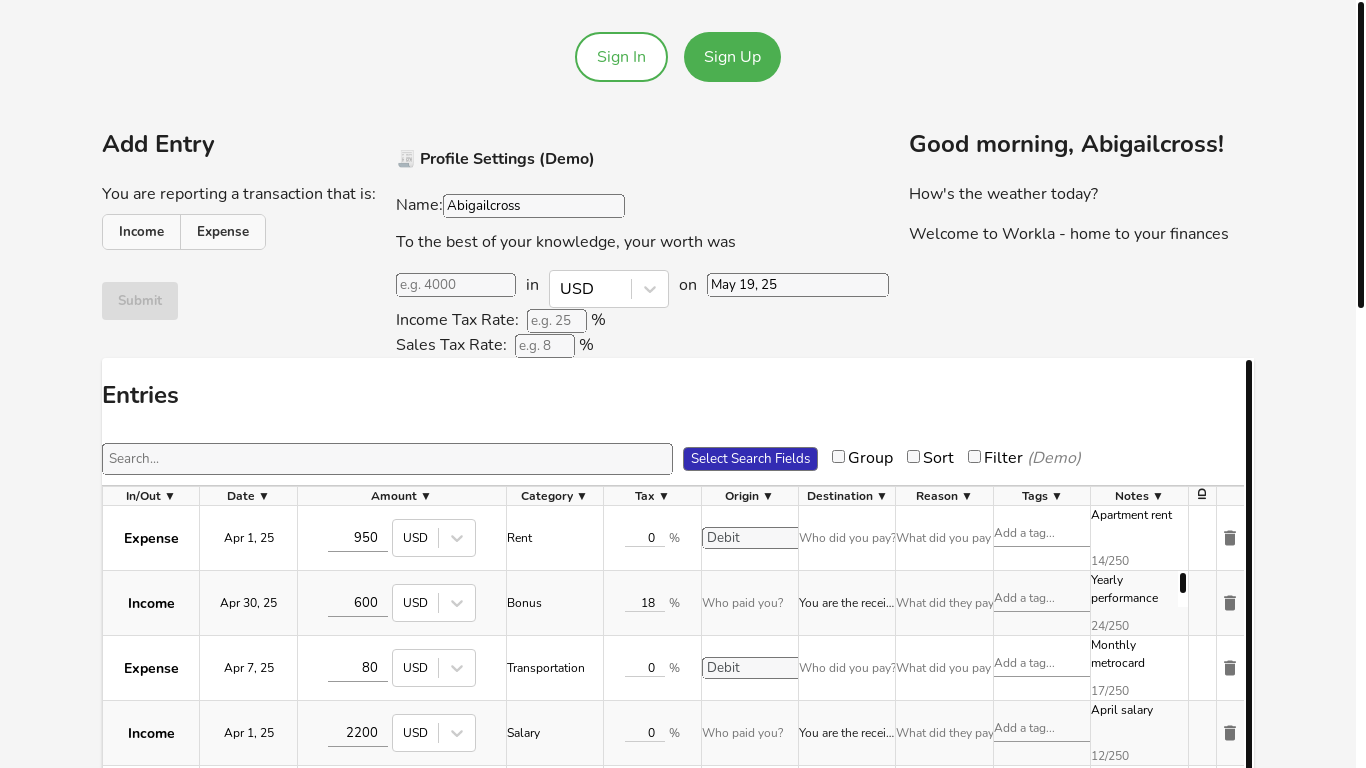The width and height of the screenshot is (1366, 768).
Task: Click Debit origin in Rent row
Action: click(x=750, y=538)
